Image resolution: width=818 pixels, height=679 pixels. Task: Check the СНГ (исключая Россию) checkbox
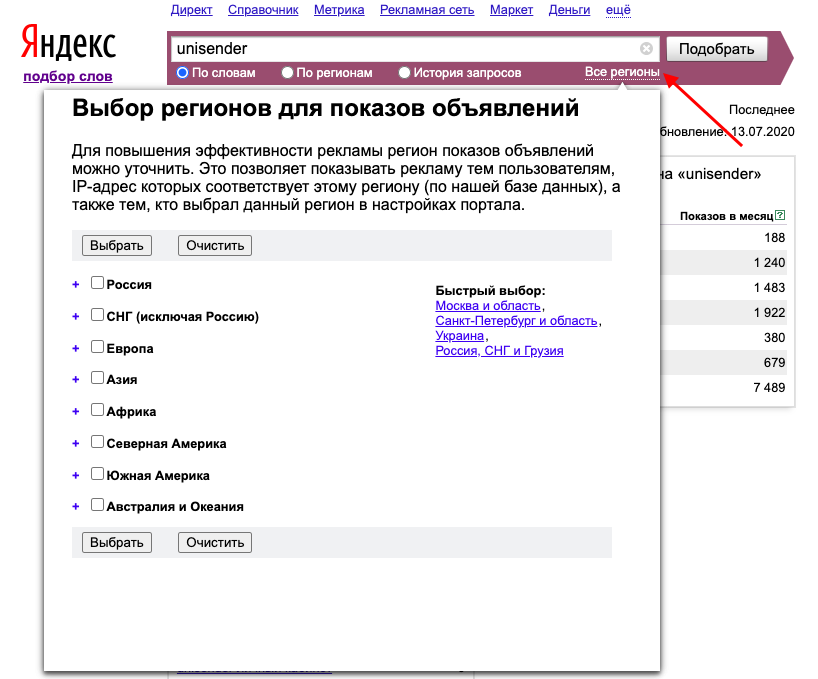97,315
